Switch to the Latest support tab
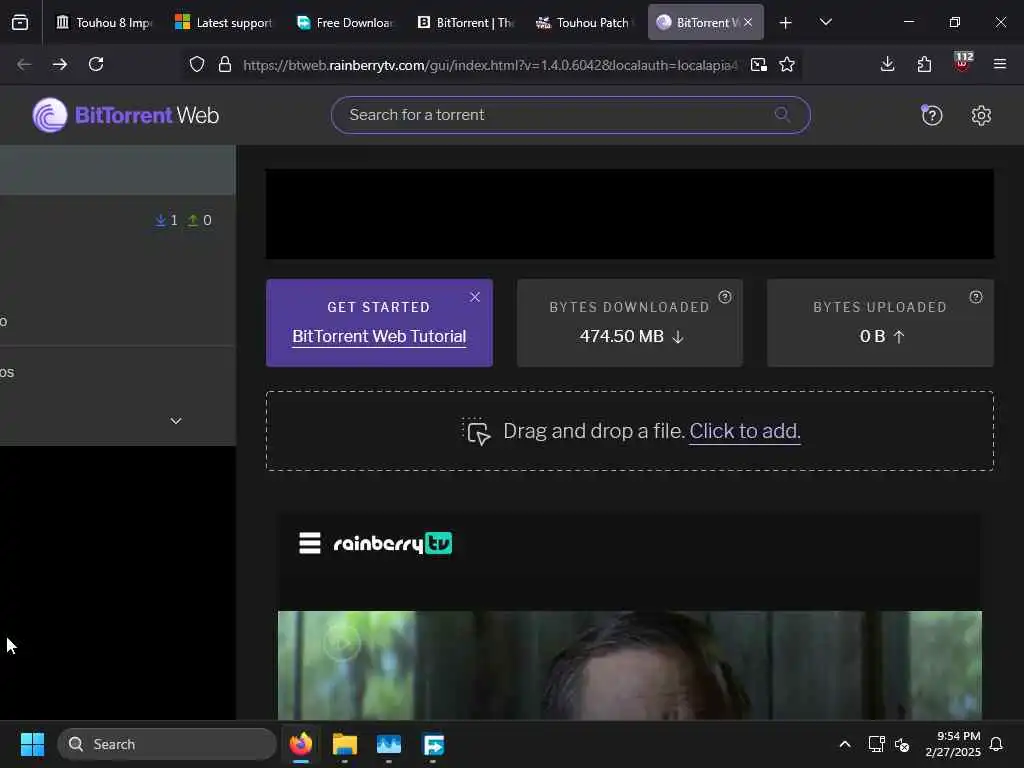The width and height of the screenshot is (1024, 768). click(x=223, y=23)
